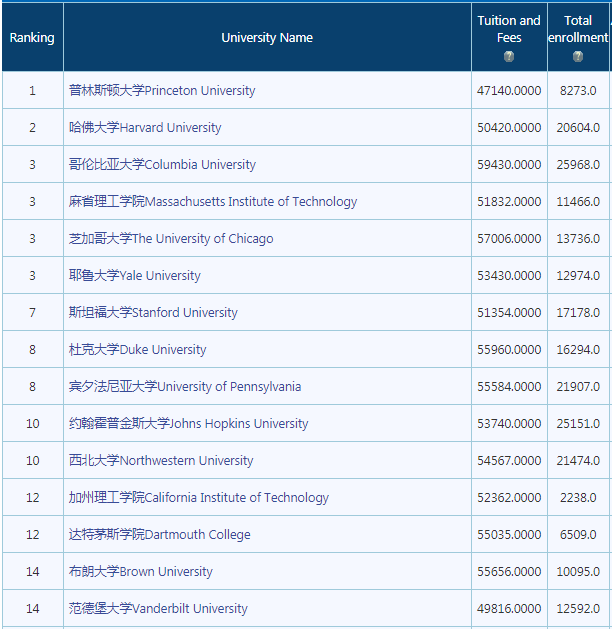612x629 pixels.
Task: Open the University of Pennsylvania link
Action: click(x=184, y=386)
